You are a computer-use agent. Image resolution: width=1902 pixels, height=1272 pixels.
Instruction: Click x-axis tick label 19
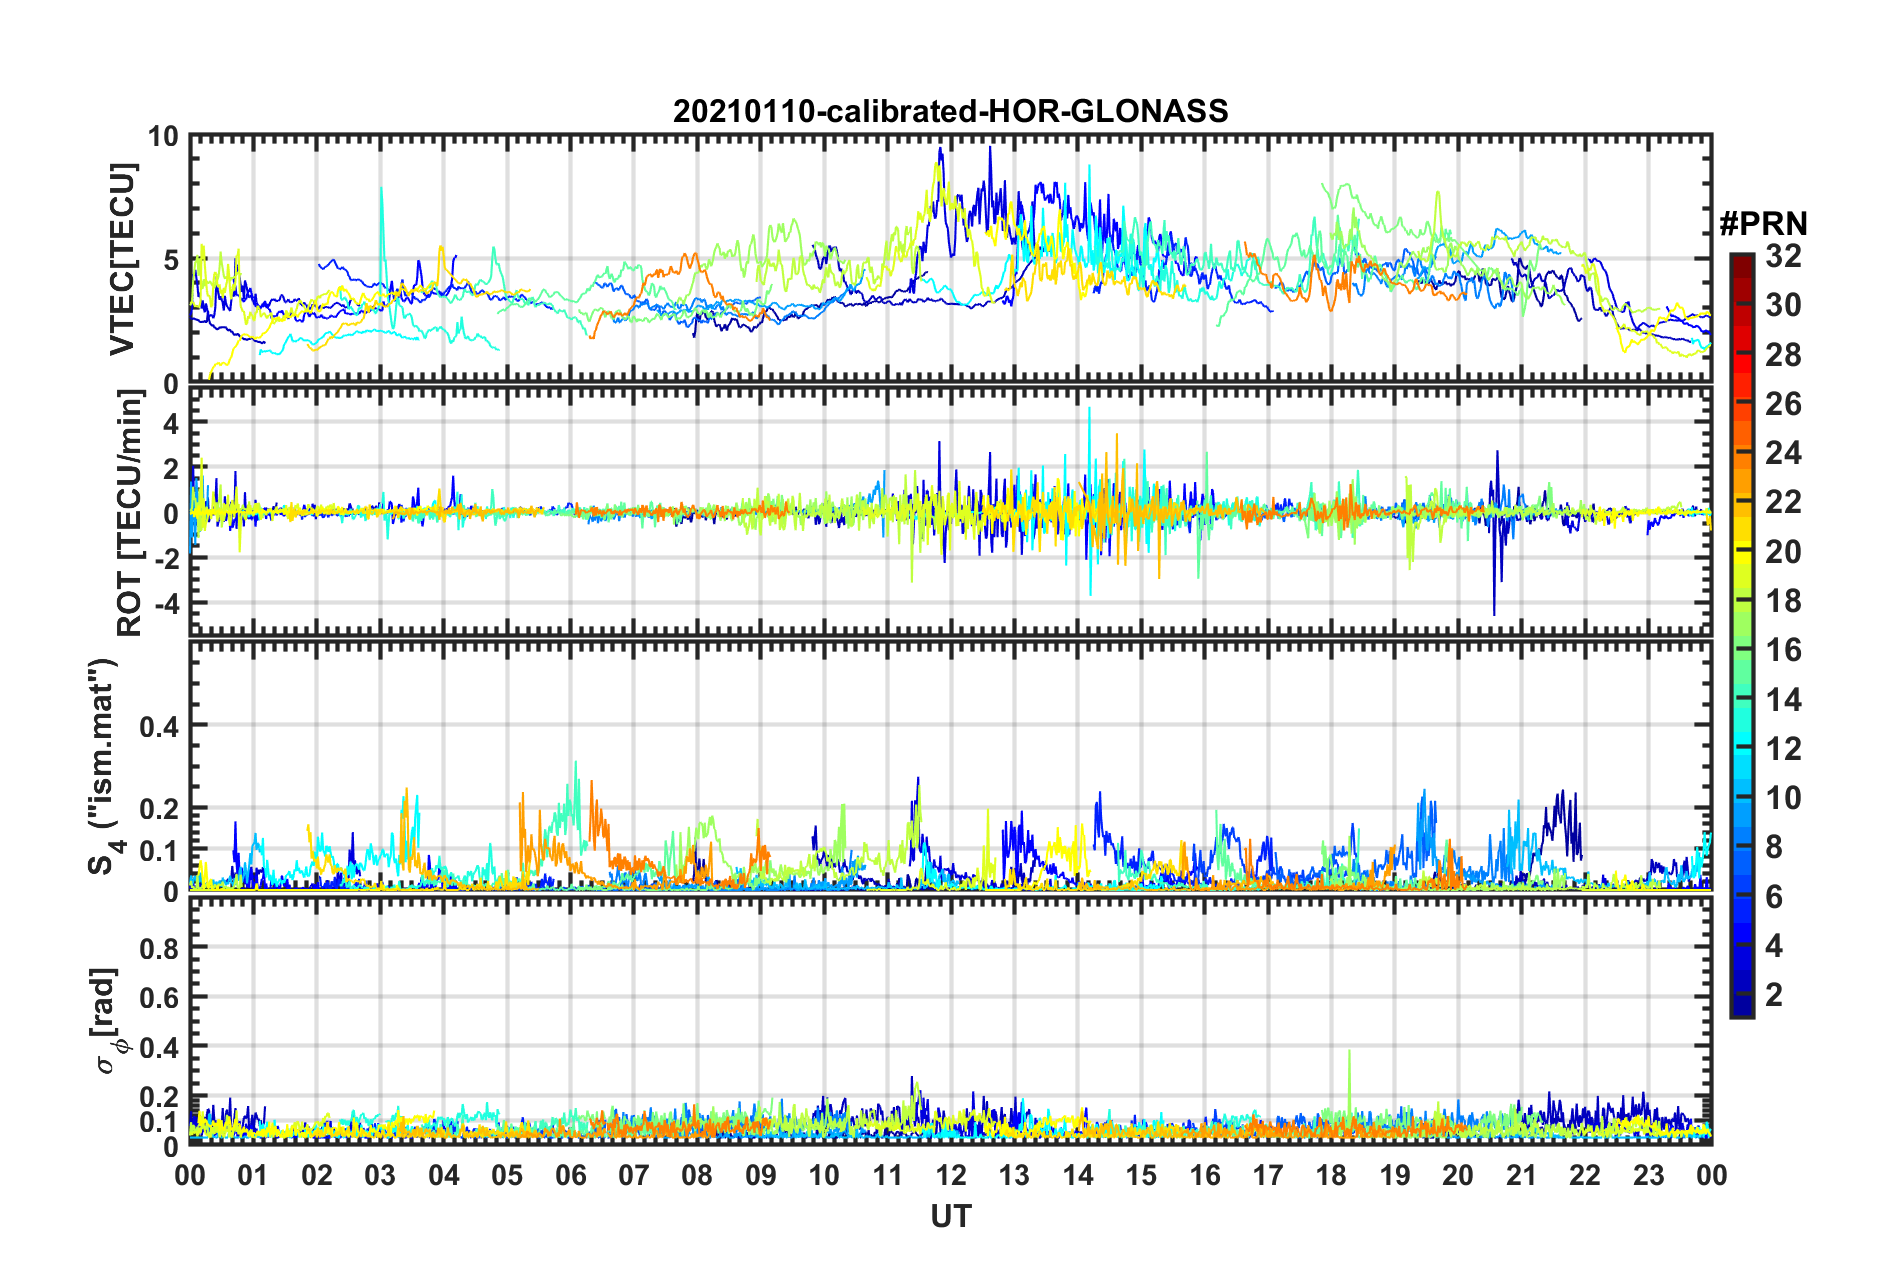(1395, 1176)
